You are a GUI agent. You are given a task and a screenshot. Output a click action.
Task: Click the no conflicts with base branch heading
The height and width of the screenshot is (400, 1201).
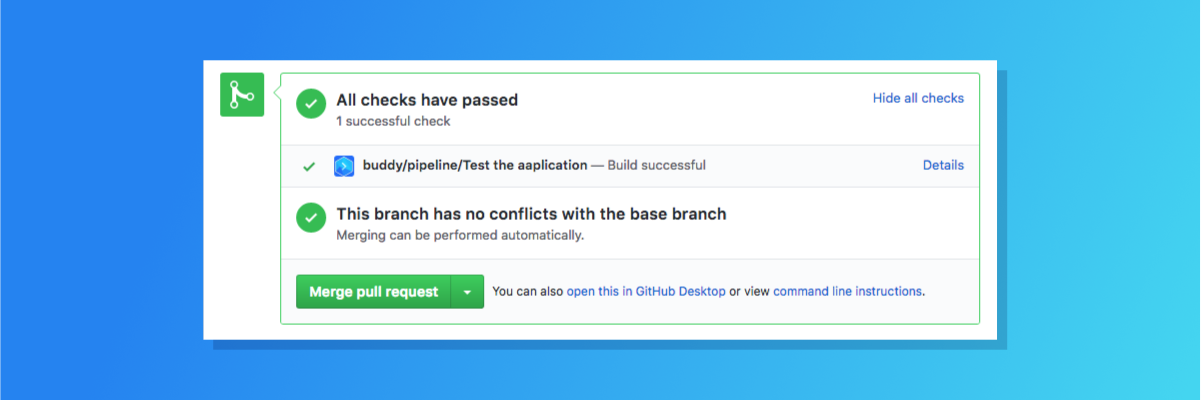[x=531, y=214]
